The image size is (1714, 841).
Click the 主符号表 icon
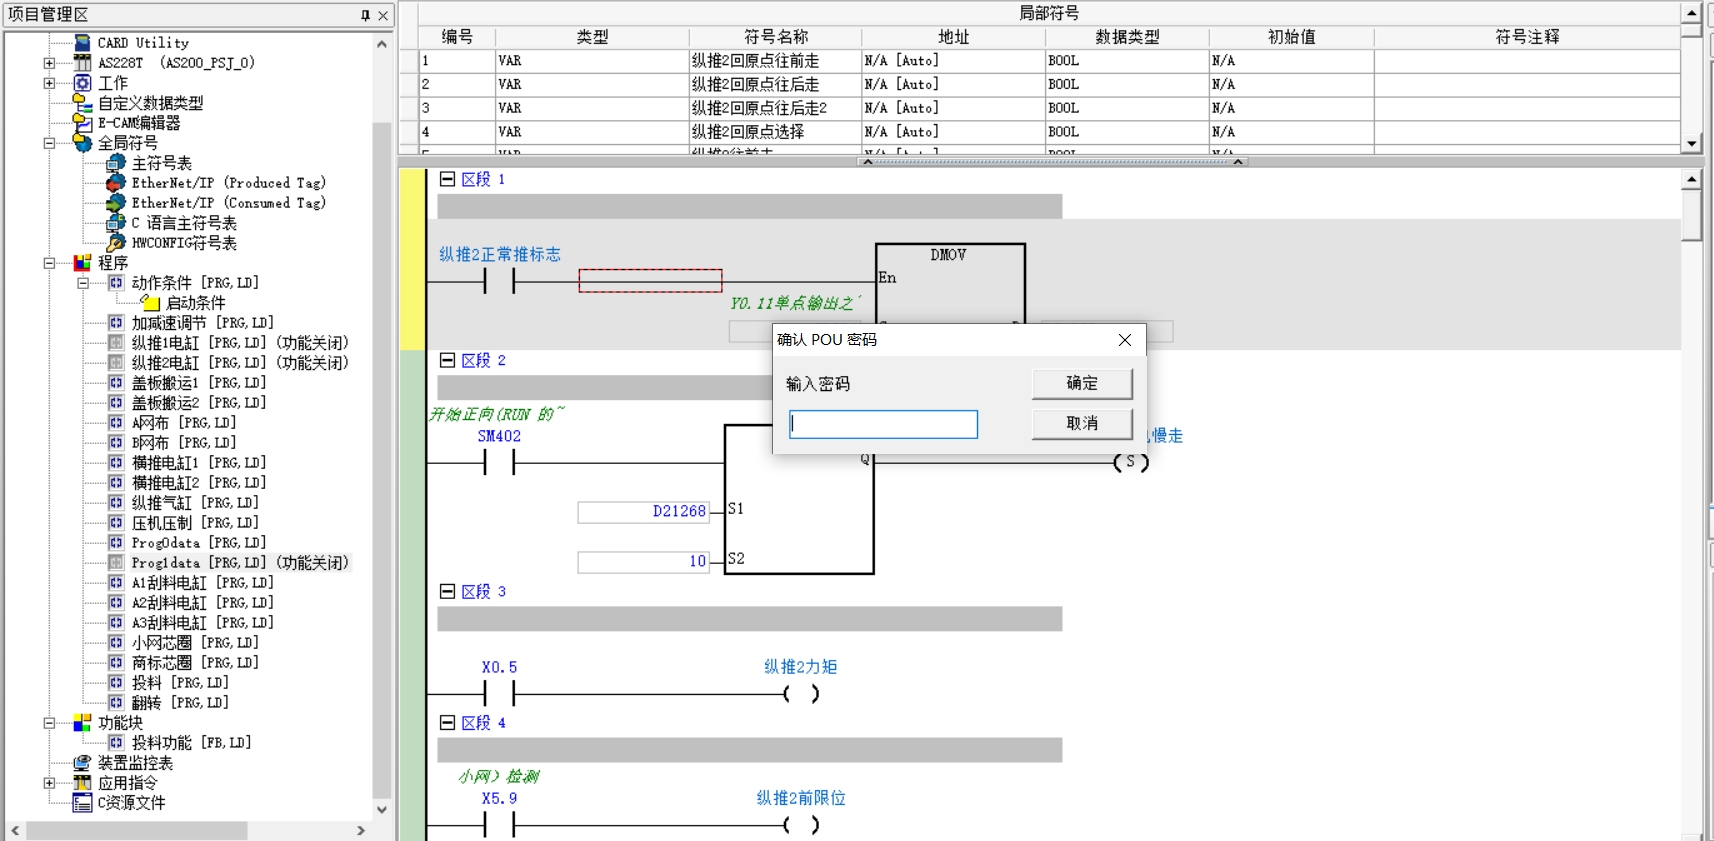click(116, 163)
